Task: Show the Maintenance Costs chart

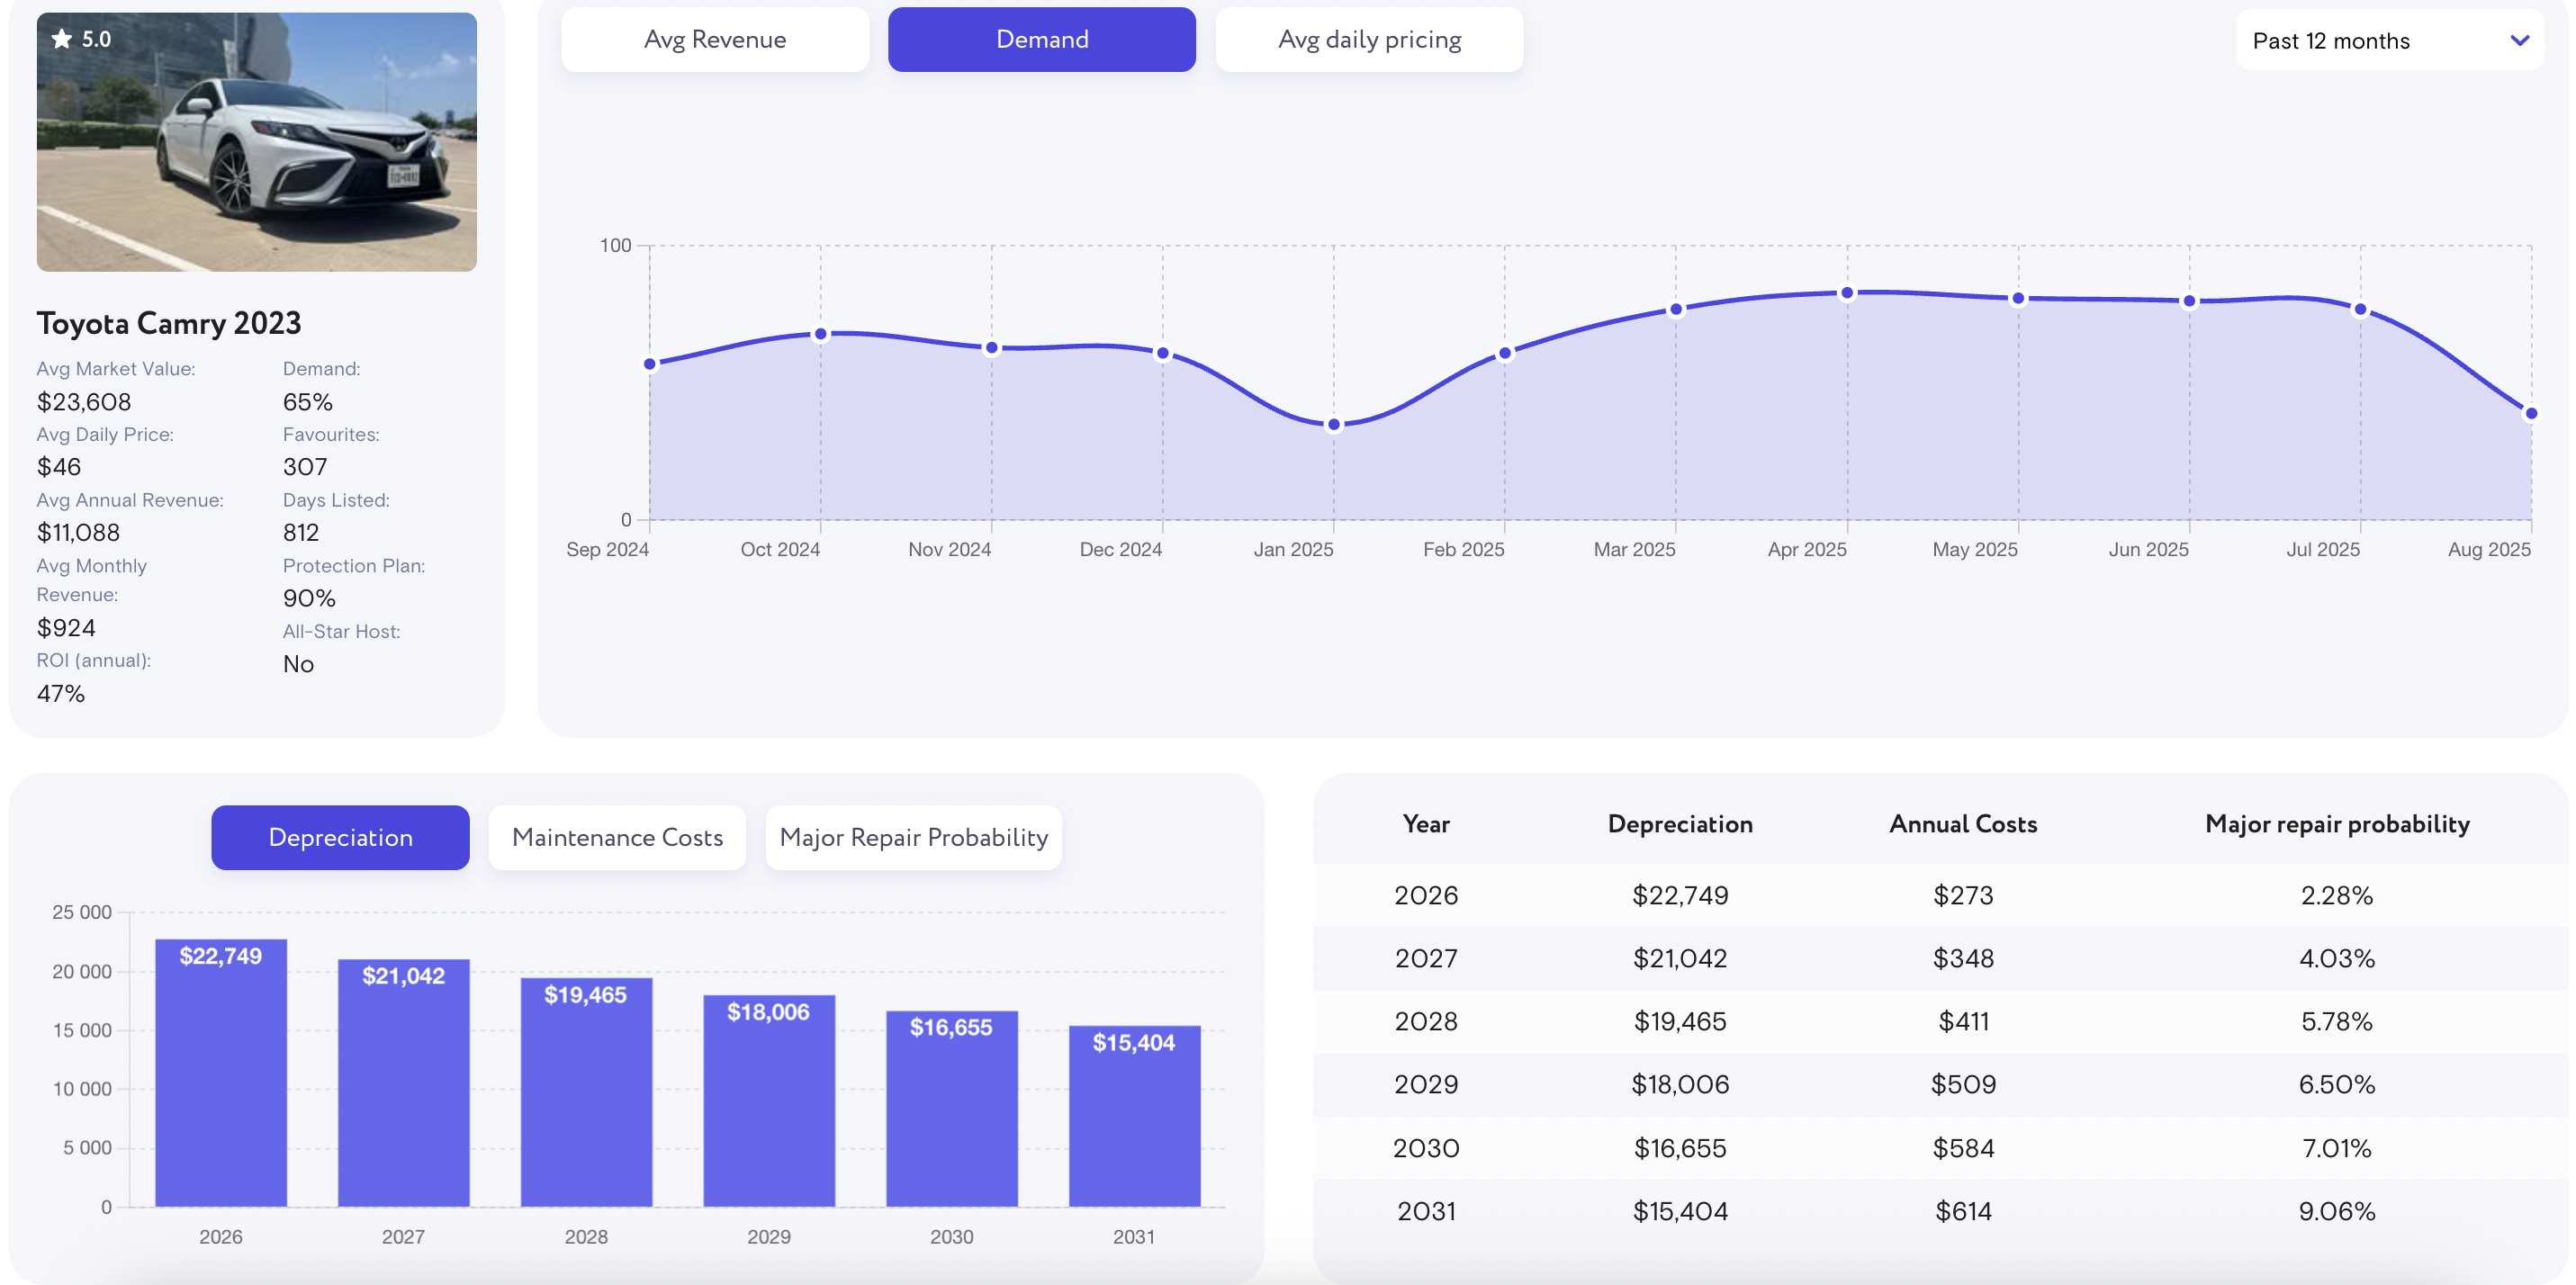Action: point(617,837)
